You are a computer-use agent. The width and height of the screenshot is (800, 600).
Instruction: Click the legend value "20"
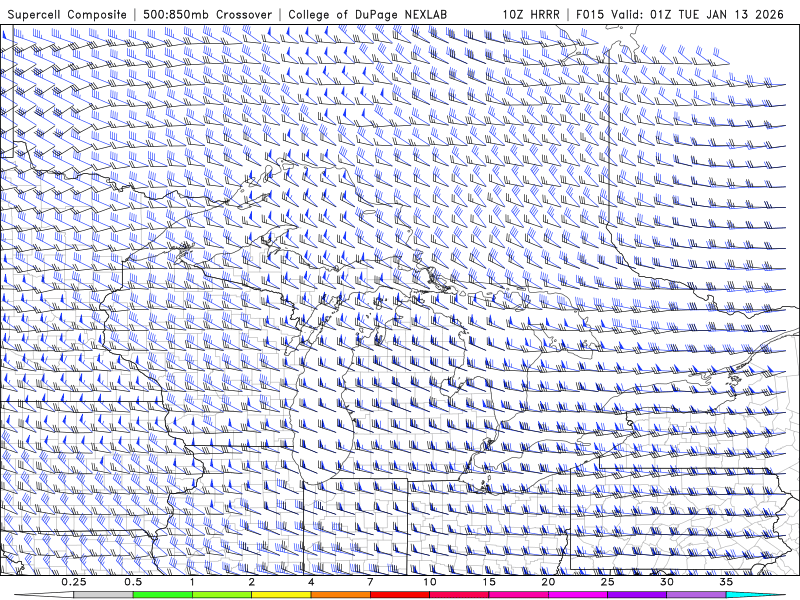pos(548,582)
